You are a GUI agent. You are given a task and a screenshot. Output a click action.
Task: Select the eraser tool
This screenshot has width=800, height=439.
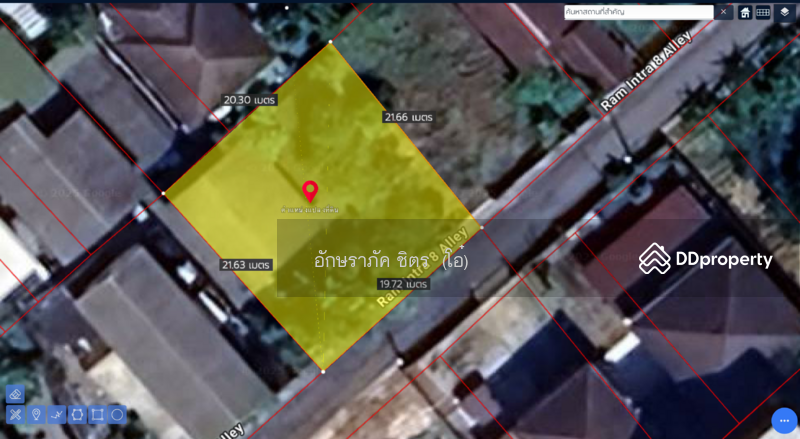[x=15, y=394]
